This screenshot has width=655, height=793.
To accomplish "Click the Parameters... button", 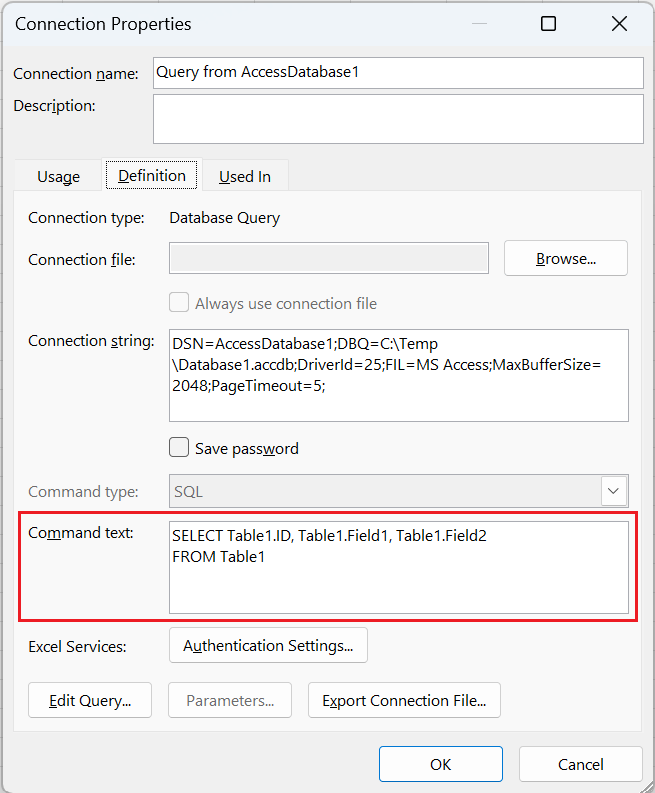I will point(230,700).
